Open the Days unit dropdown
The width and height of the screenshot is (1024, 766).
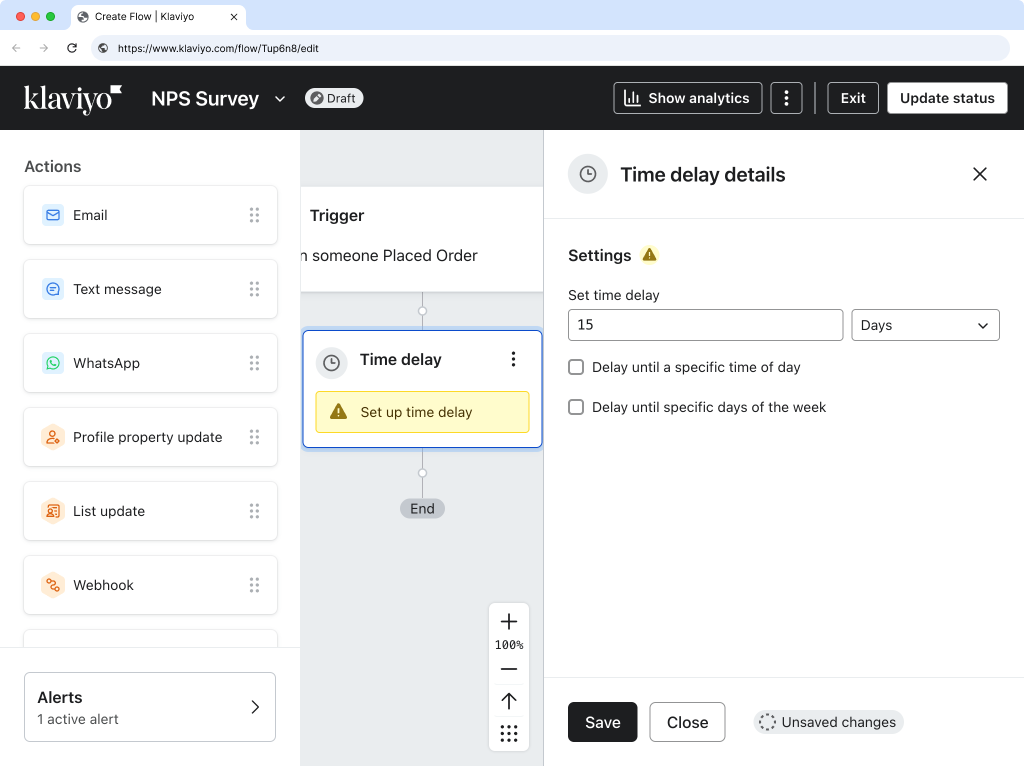[x=924, y=325]
